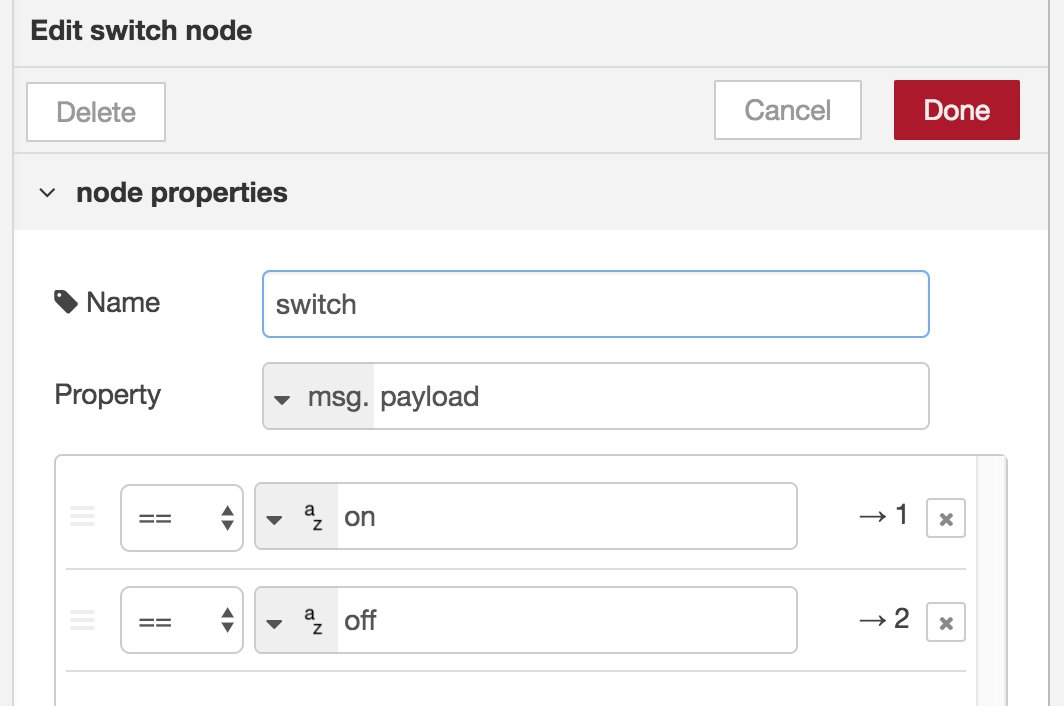Open the == operator dropdown for rule 1
This screenshot has height=706, width=1064.
click(182, 517)
